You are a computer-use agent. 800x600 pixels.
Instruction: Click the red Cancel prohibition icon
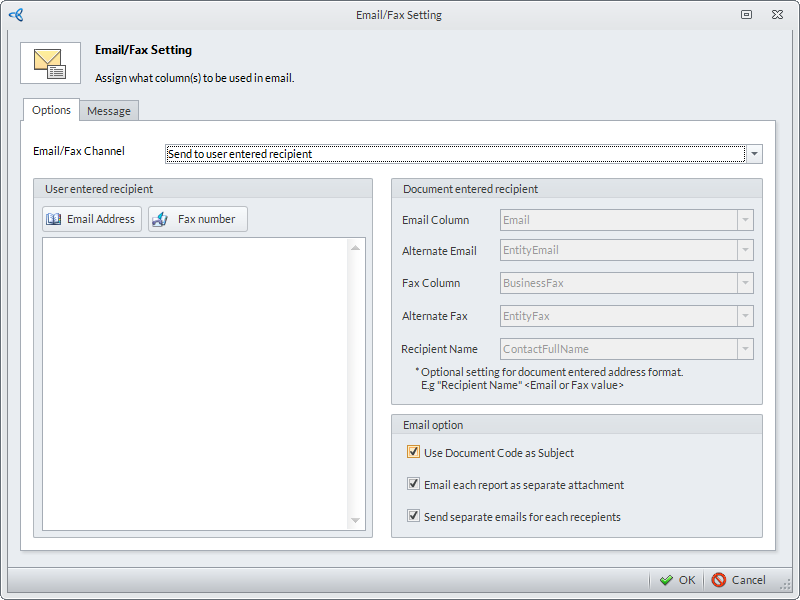tap(719, 580)
